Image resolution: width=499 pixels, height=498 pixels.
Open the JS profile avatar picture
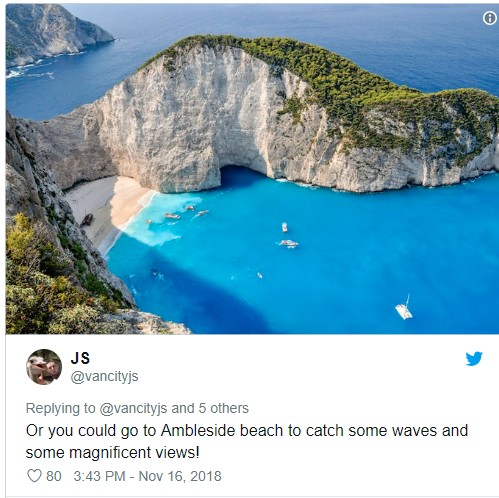click(44, 367)
